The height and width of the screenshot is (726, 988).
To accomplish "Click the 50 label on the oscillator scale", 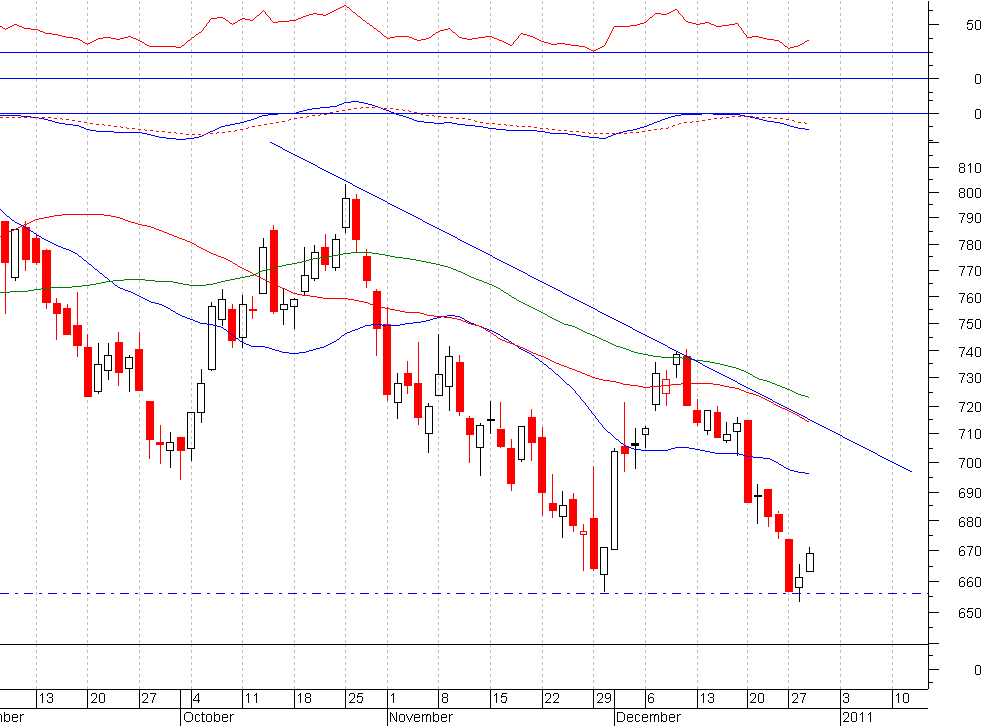I will coord(974,25).
